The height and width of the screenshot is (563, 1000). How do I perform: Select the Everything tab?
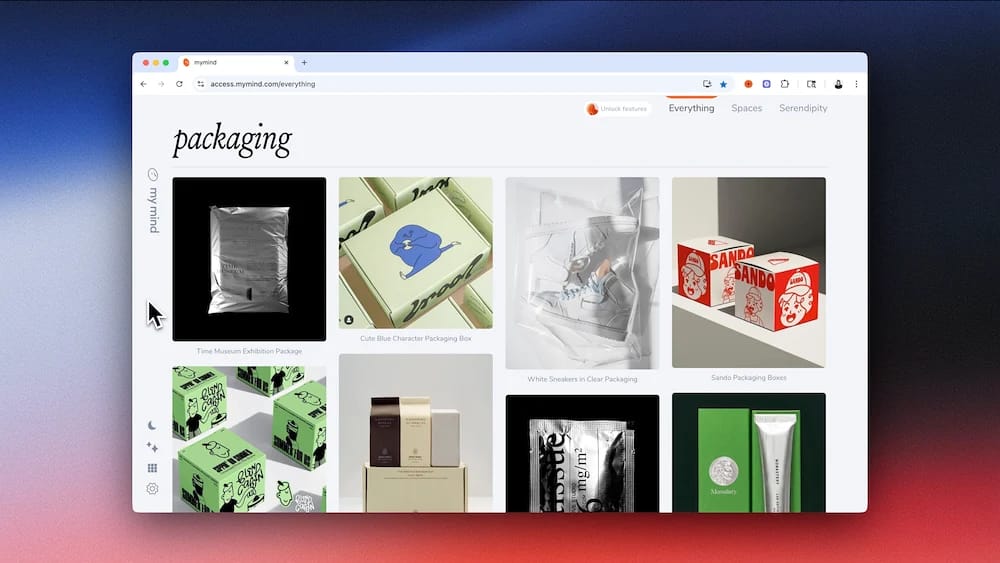[x=691, y=108]
